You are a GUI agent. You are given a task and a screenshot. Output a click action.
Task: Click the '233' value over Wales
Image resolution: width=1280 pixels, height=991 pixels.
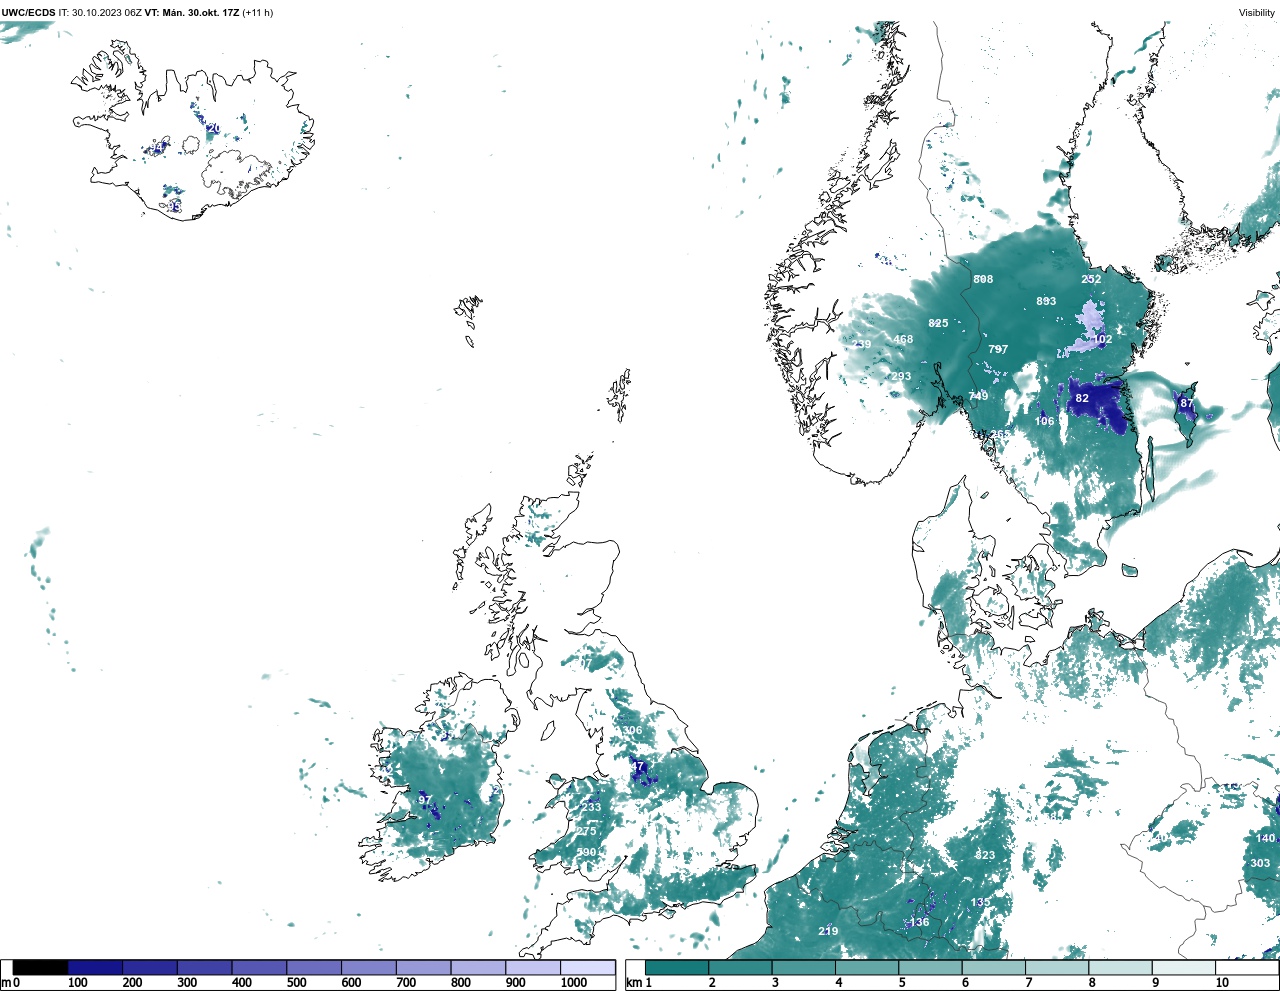click(x=592, y=807)
